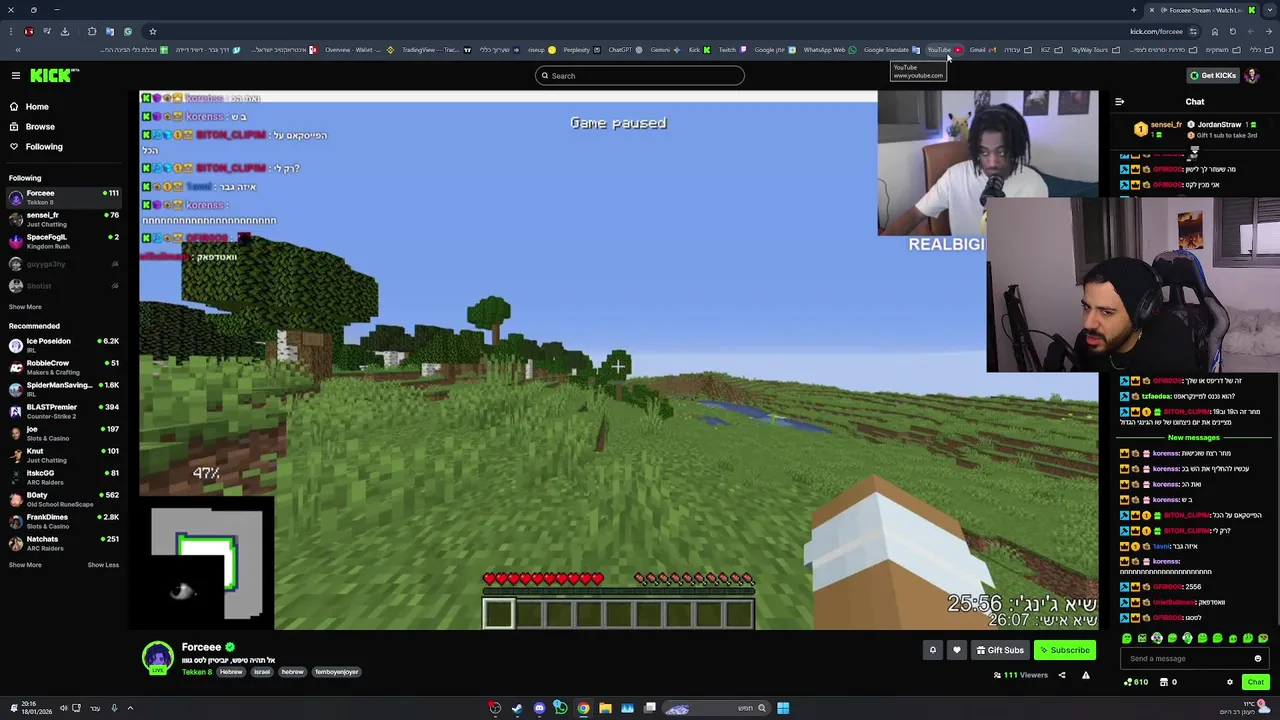1280x720 pixels.
Task: Open recommended channel SpiderManSavingsAccount
Action: pyautogui.click(x=62, y=389)
